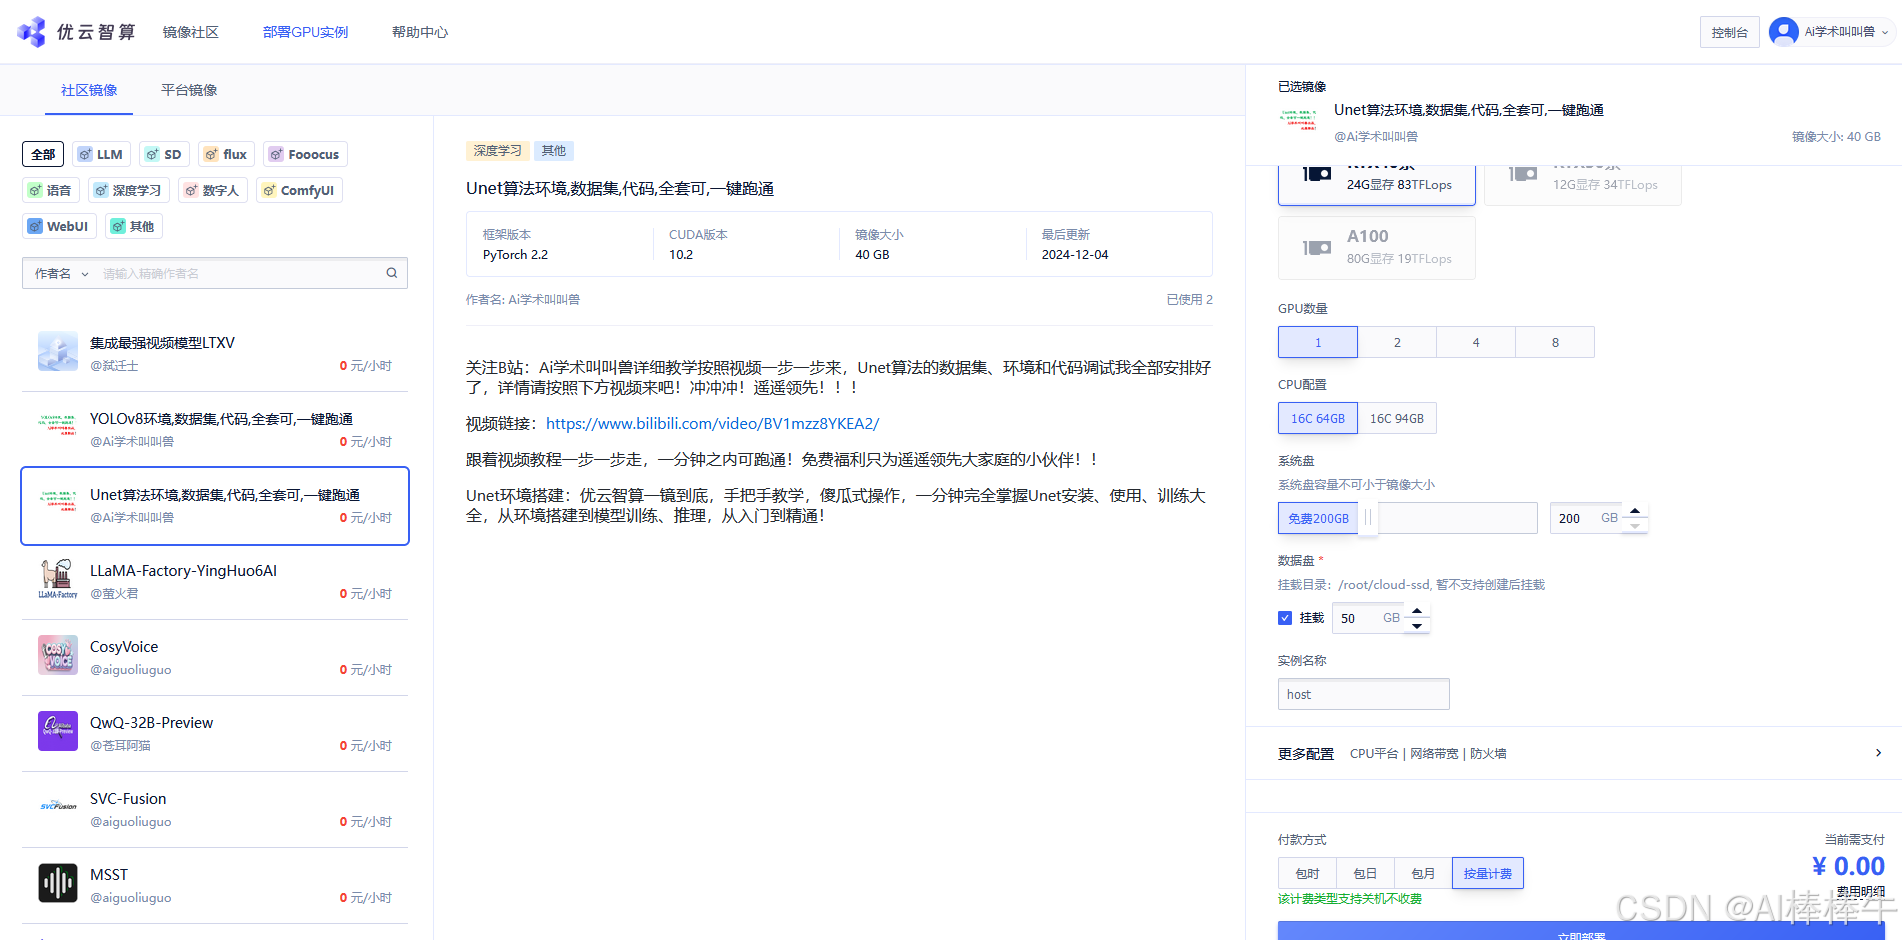Filter images by Fooocus tag
1902x940 pixels.
coord(305,154)
